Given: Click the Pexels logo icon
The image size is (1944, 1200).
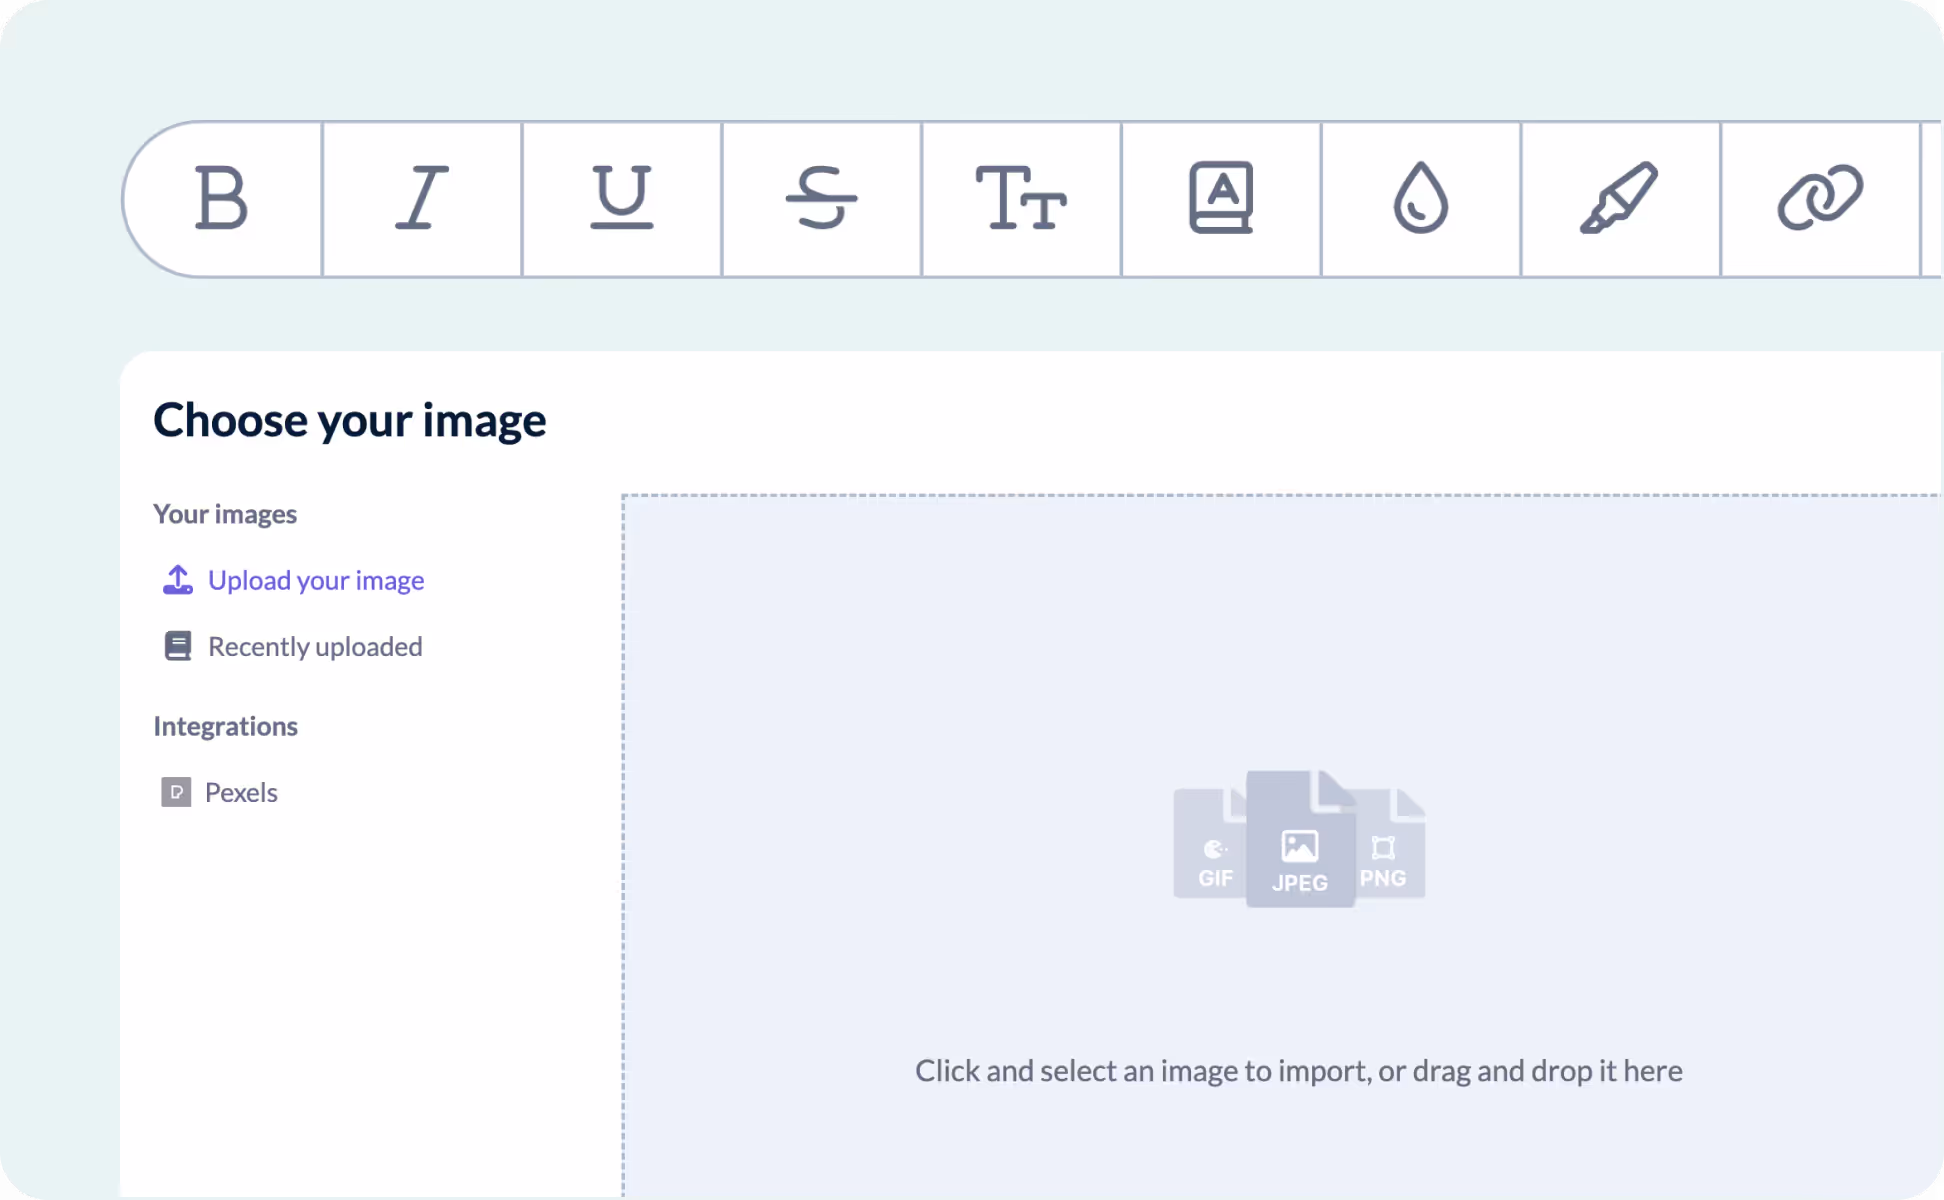Looking at the screenshot, I should coord(176,792).
